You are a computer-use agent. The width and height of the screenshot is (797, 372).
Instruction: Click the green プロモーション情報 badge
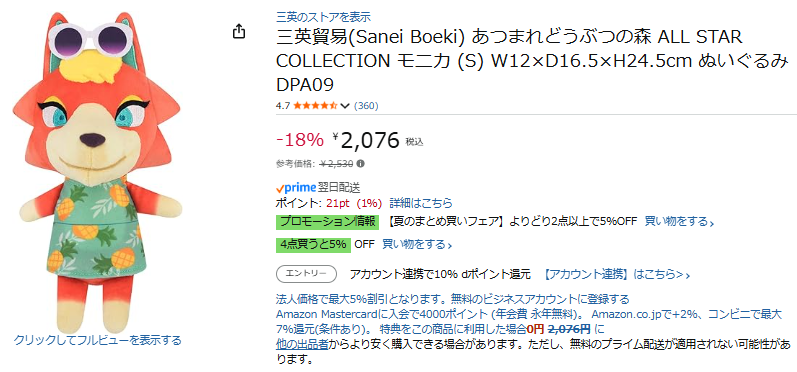[x=327, y=222]
